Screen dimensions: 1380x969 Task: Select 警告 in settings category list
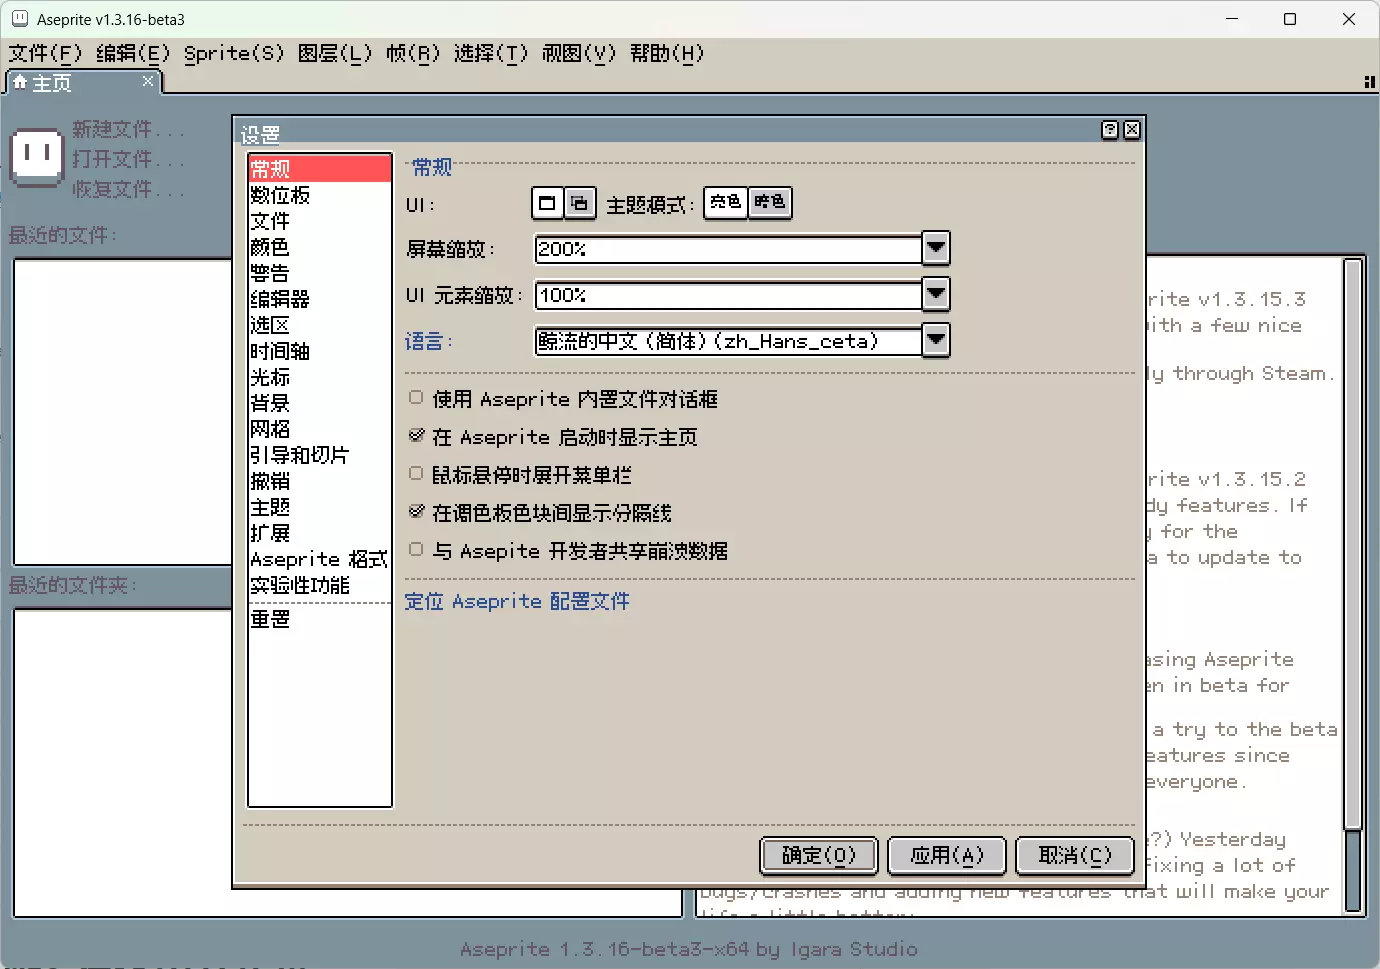click(x=320, y=272)
